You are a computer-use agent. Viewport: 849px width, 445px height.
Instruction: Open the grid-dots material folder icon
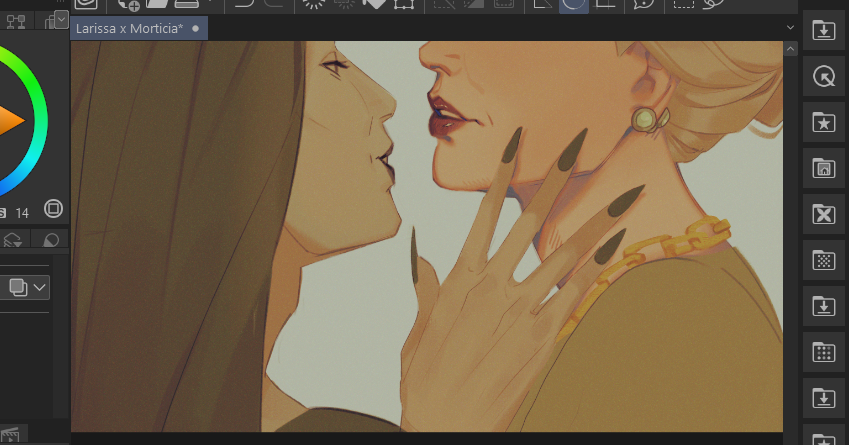[824, 352]
